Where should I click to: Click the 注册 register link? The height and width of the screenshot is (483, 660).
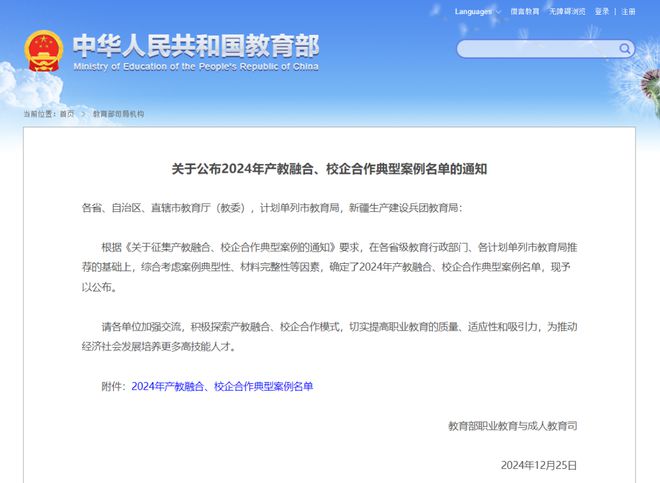click(x=628, y=12)
